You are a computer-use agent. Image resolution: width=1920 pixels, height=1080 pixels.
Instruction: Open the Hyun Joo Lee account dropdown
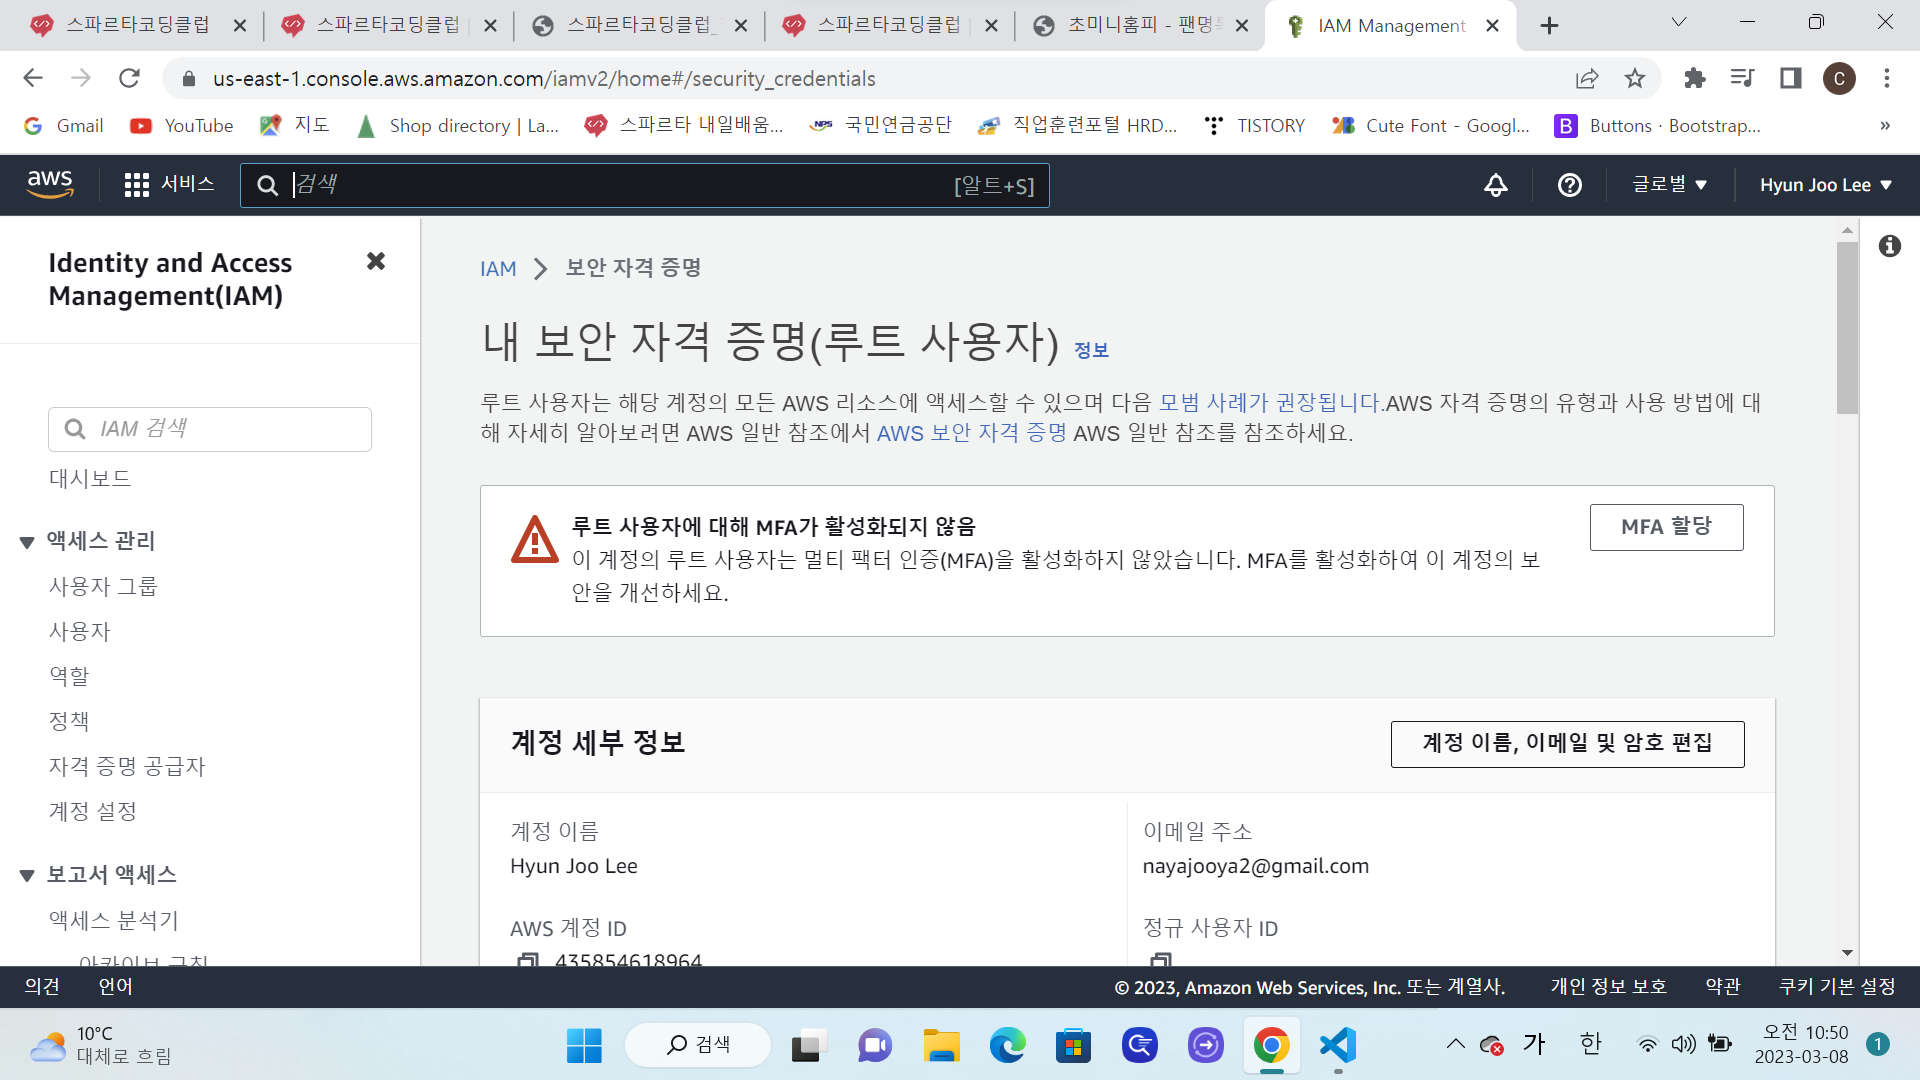tap(1826, 185)
